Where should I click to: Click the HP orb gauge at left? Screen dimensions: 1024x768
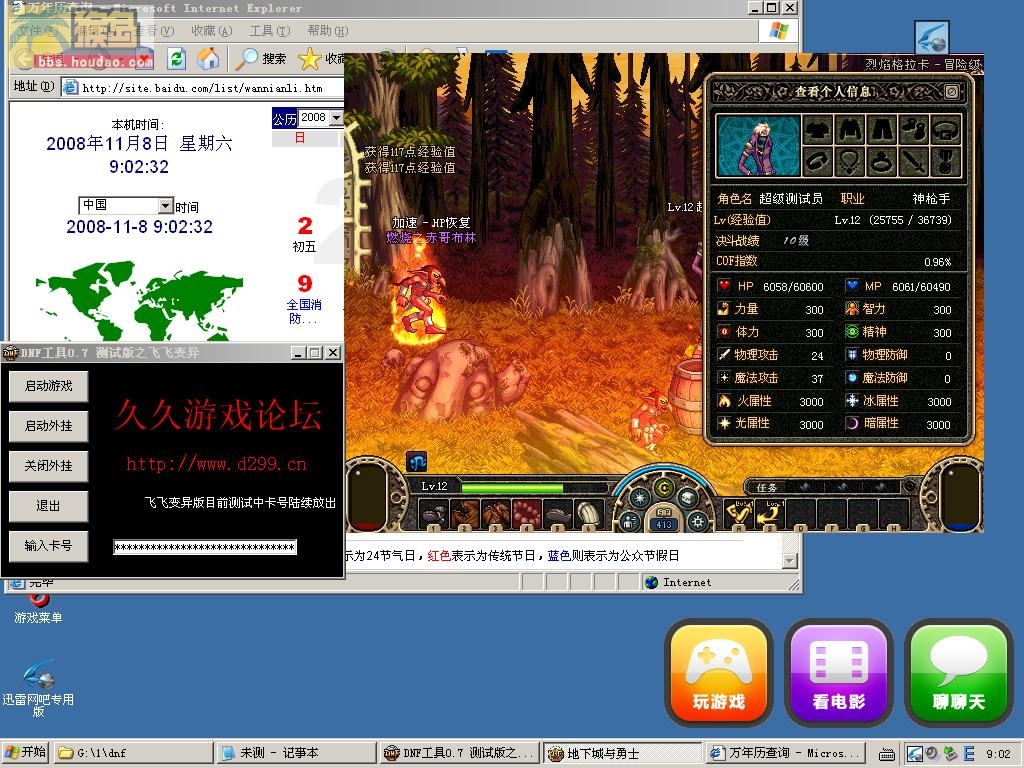368,496
